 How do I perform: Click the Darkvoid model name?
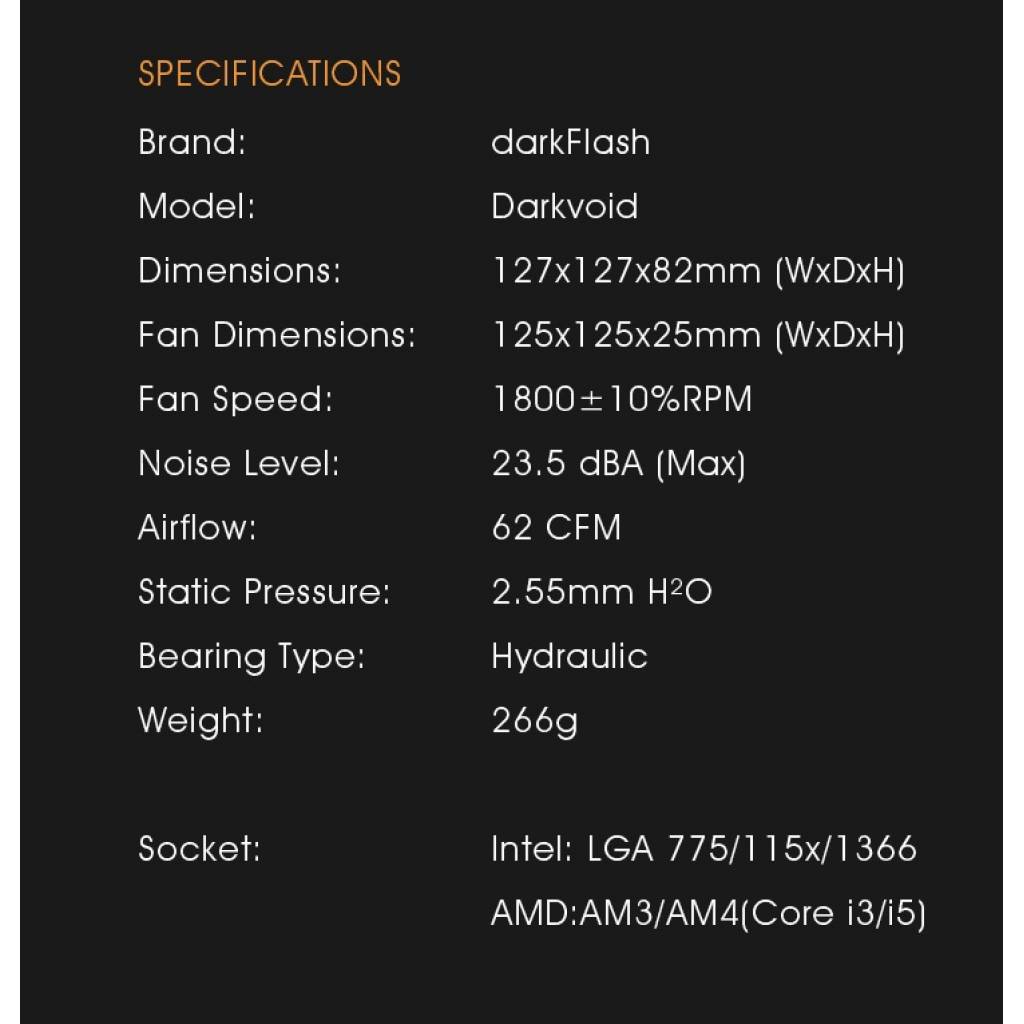coord(564,206)
